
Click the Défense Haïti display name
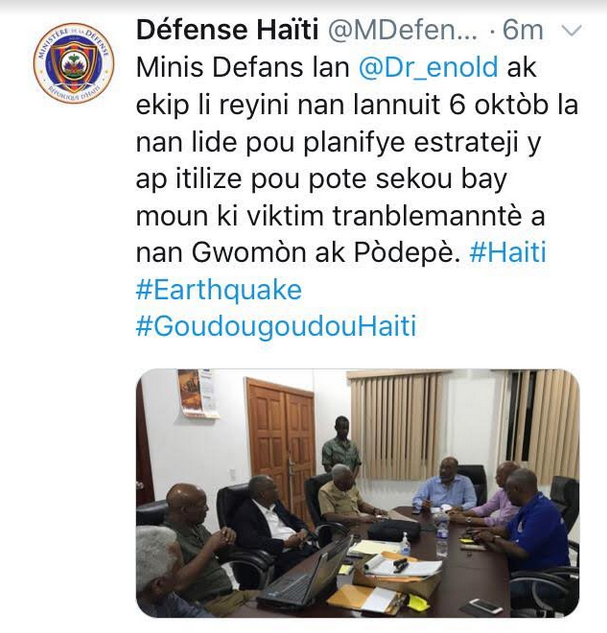[228, 30]
